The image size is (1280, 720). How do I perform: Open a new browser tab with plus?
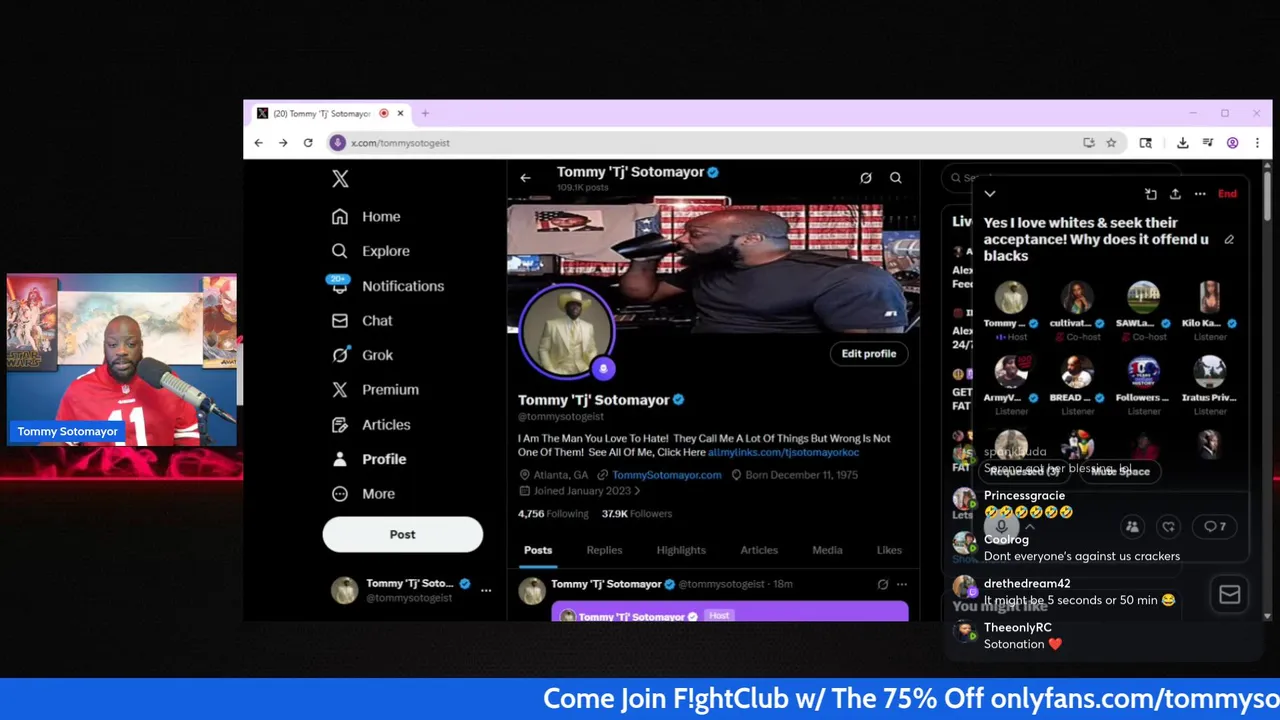pos(425,113)
